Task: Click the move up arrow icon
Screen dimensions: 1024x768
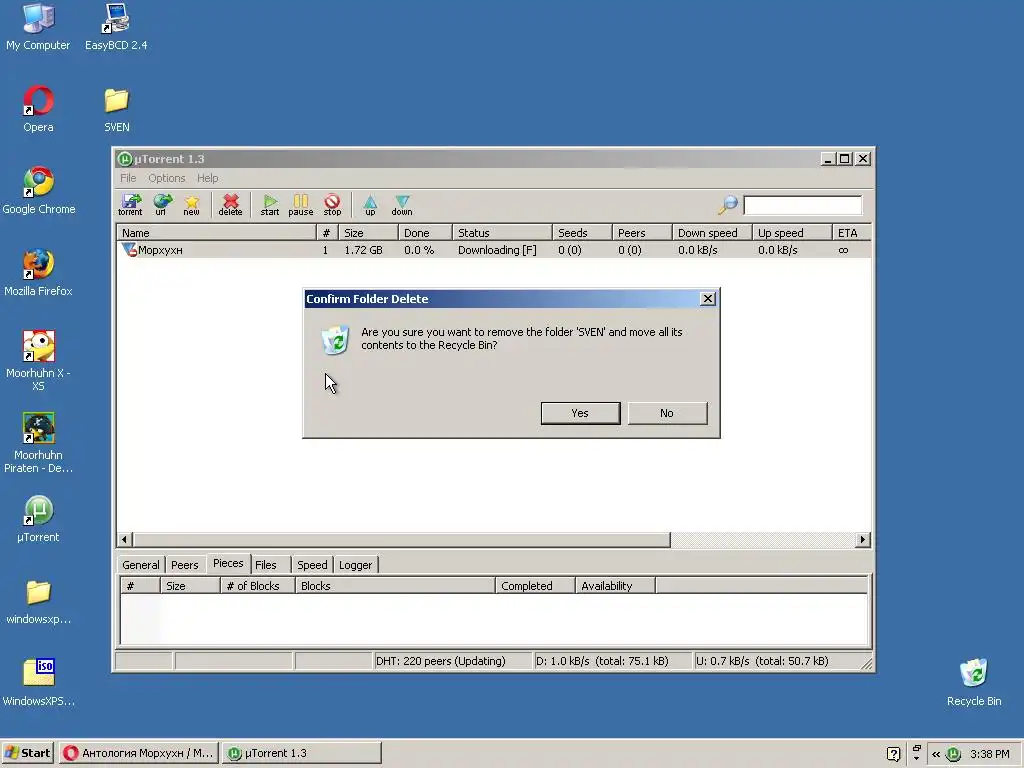Action: pos(370,204)
